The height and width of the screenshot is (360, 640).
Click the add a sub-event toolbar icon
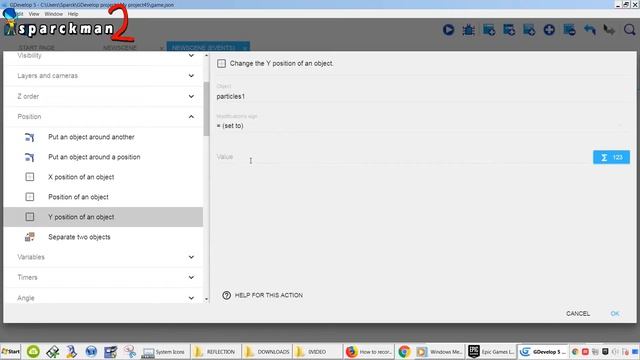coord(509,30)
